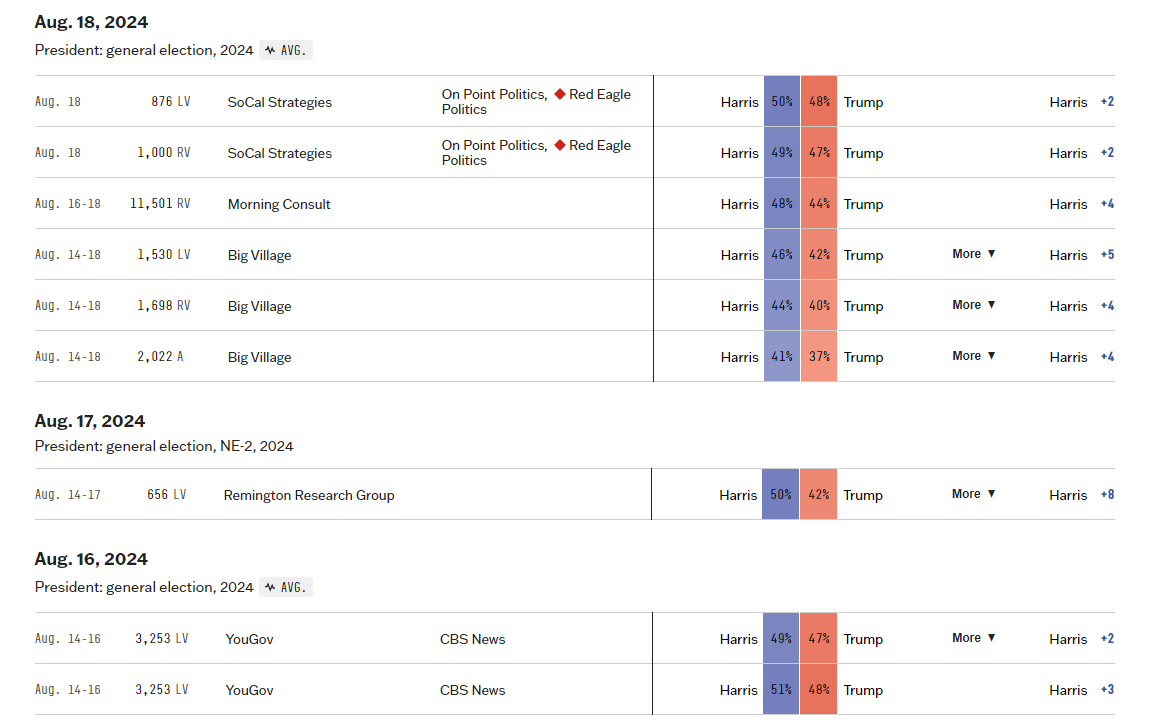Expand More for YouGov 49%-47% poll

pos(973,638)
